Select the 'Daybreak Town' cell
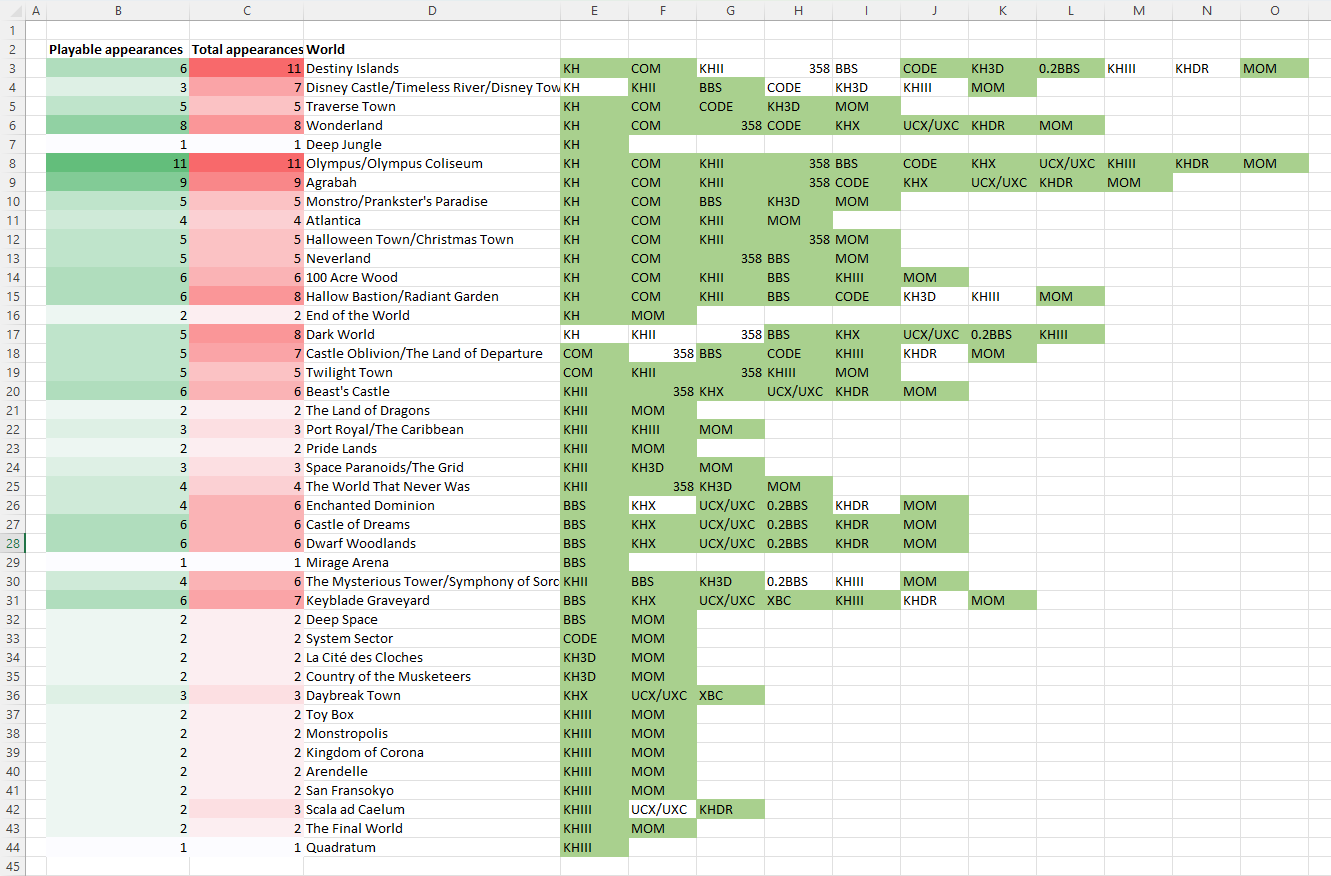Viewport: 1331px width, 876px height. coord(432,695)
